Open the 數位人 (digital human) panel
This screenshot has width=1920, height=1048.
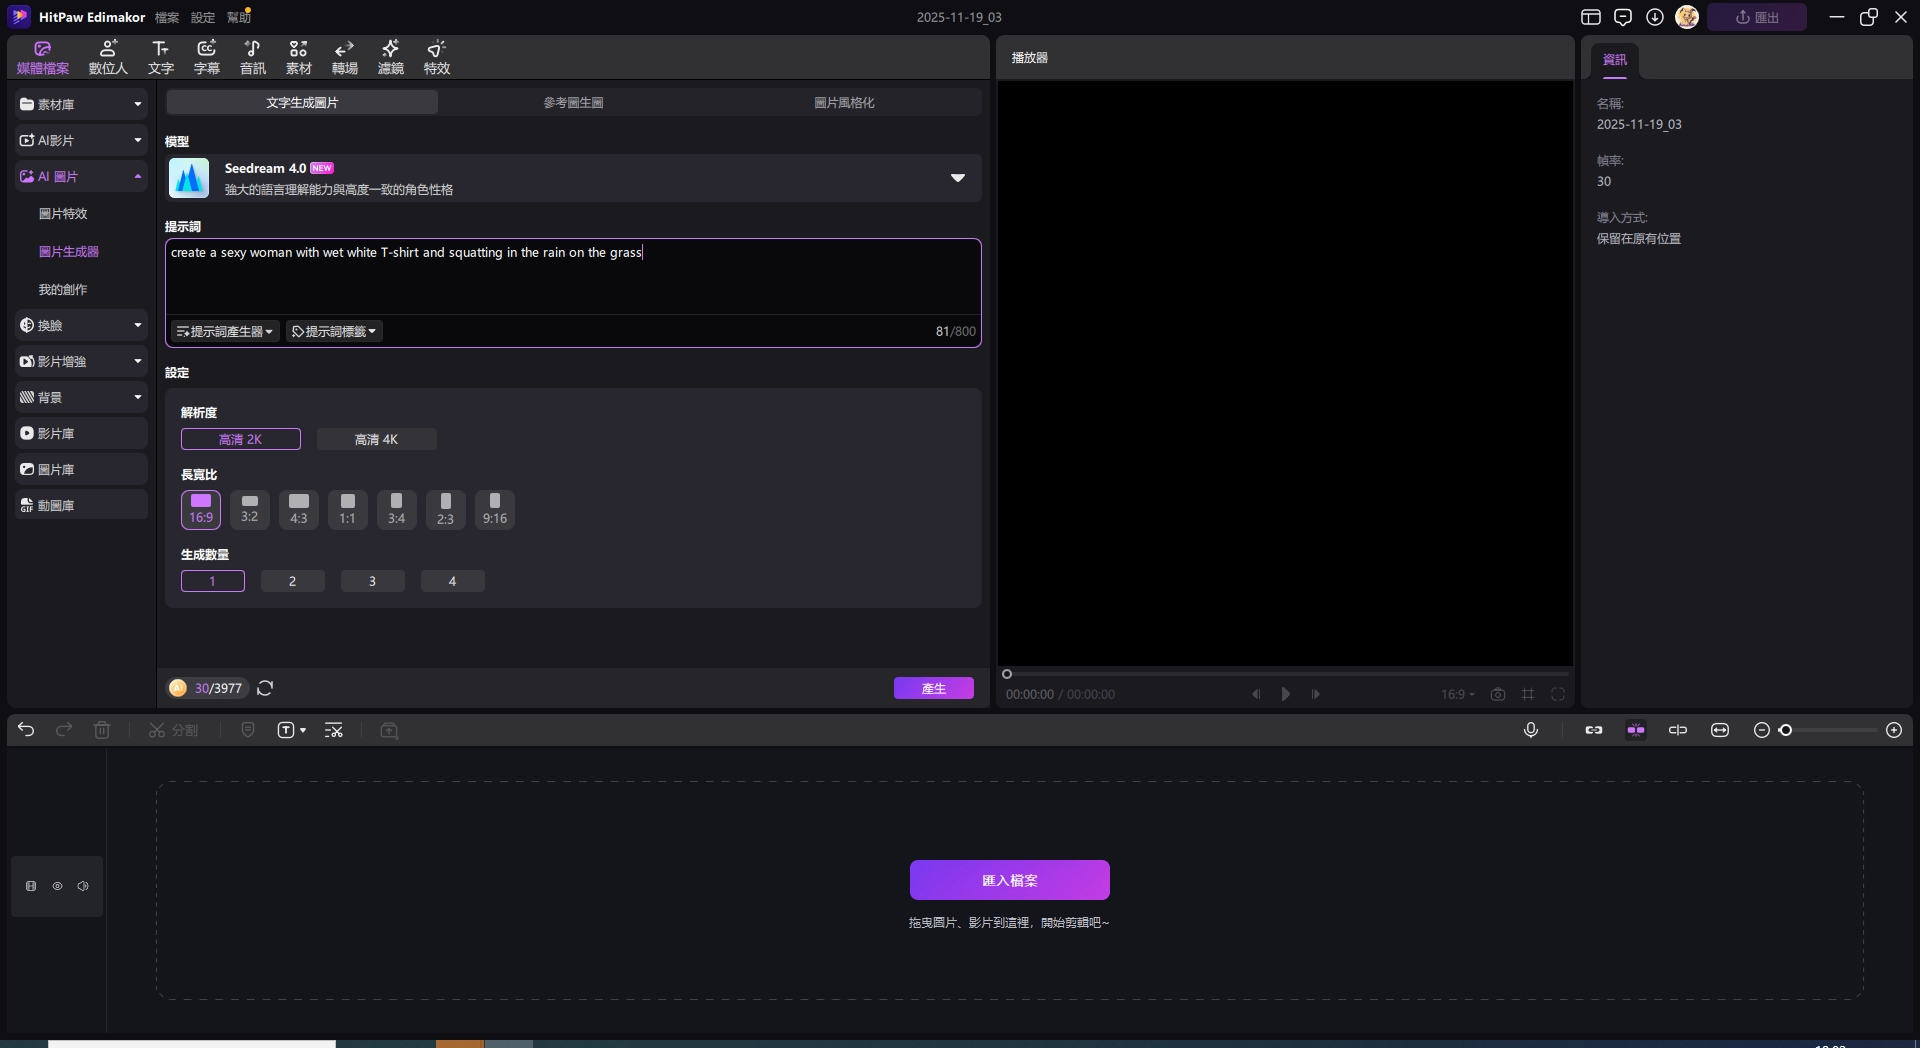click(108, 57)
